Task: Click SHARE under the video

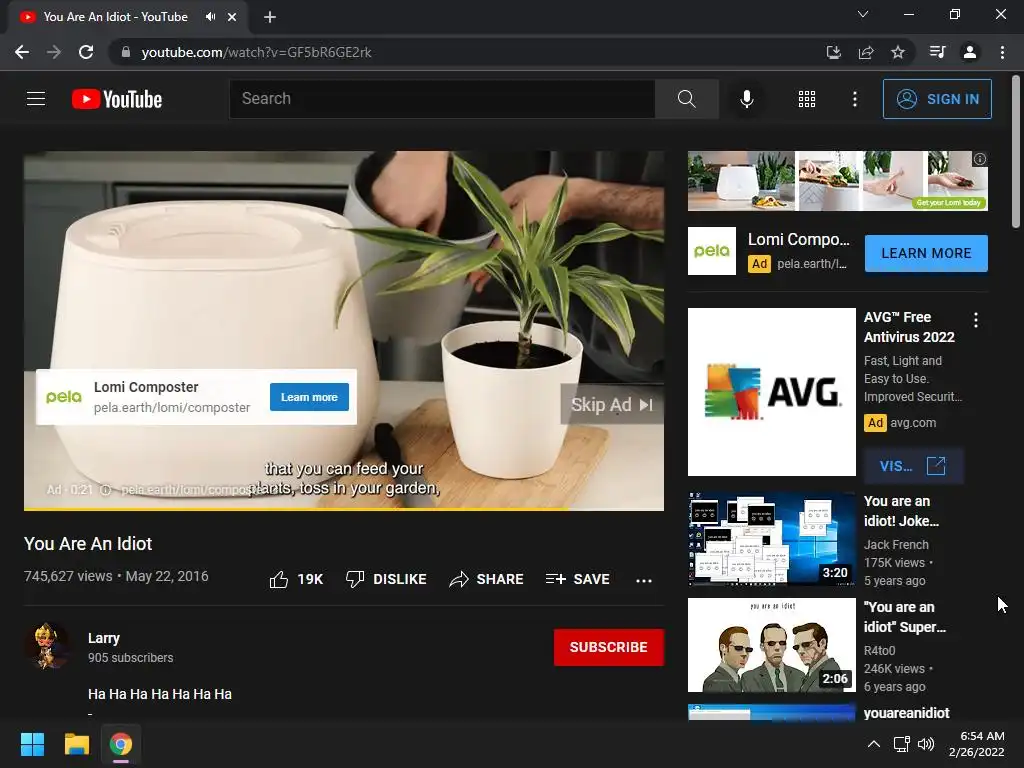Action: (487, 579)
